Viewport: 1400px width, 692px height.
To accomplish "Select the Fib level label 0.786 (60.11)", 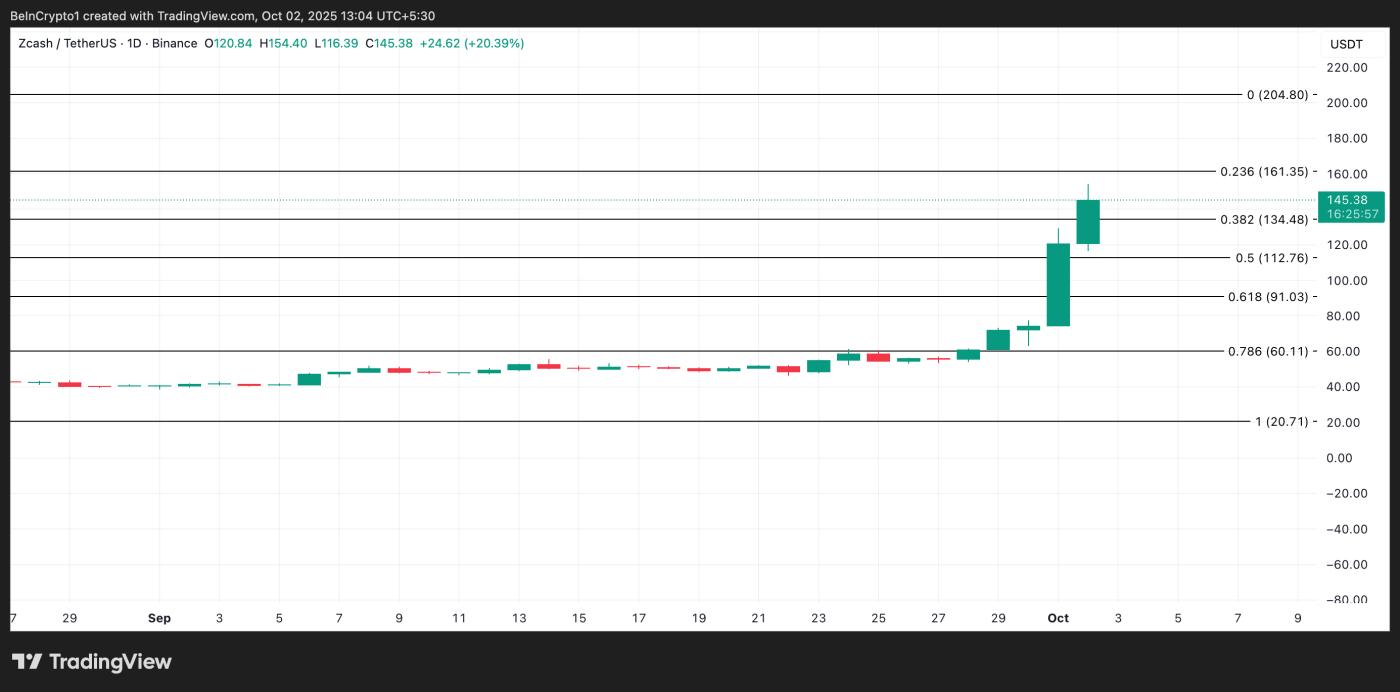I will [x=1268, y=352].
